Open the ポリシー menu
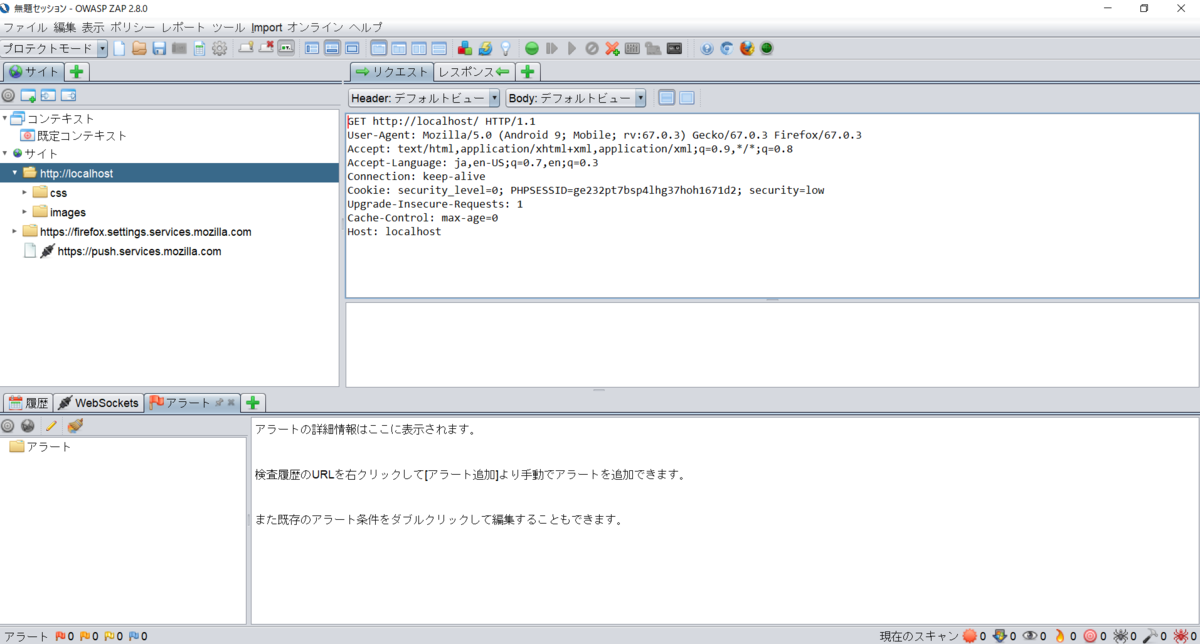The width and height of the screenshot is (1200, 644). [x=132, y=27]
